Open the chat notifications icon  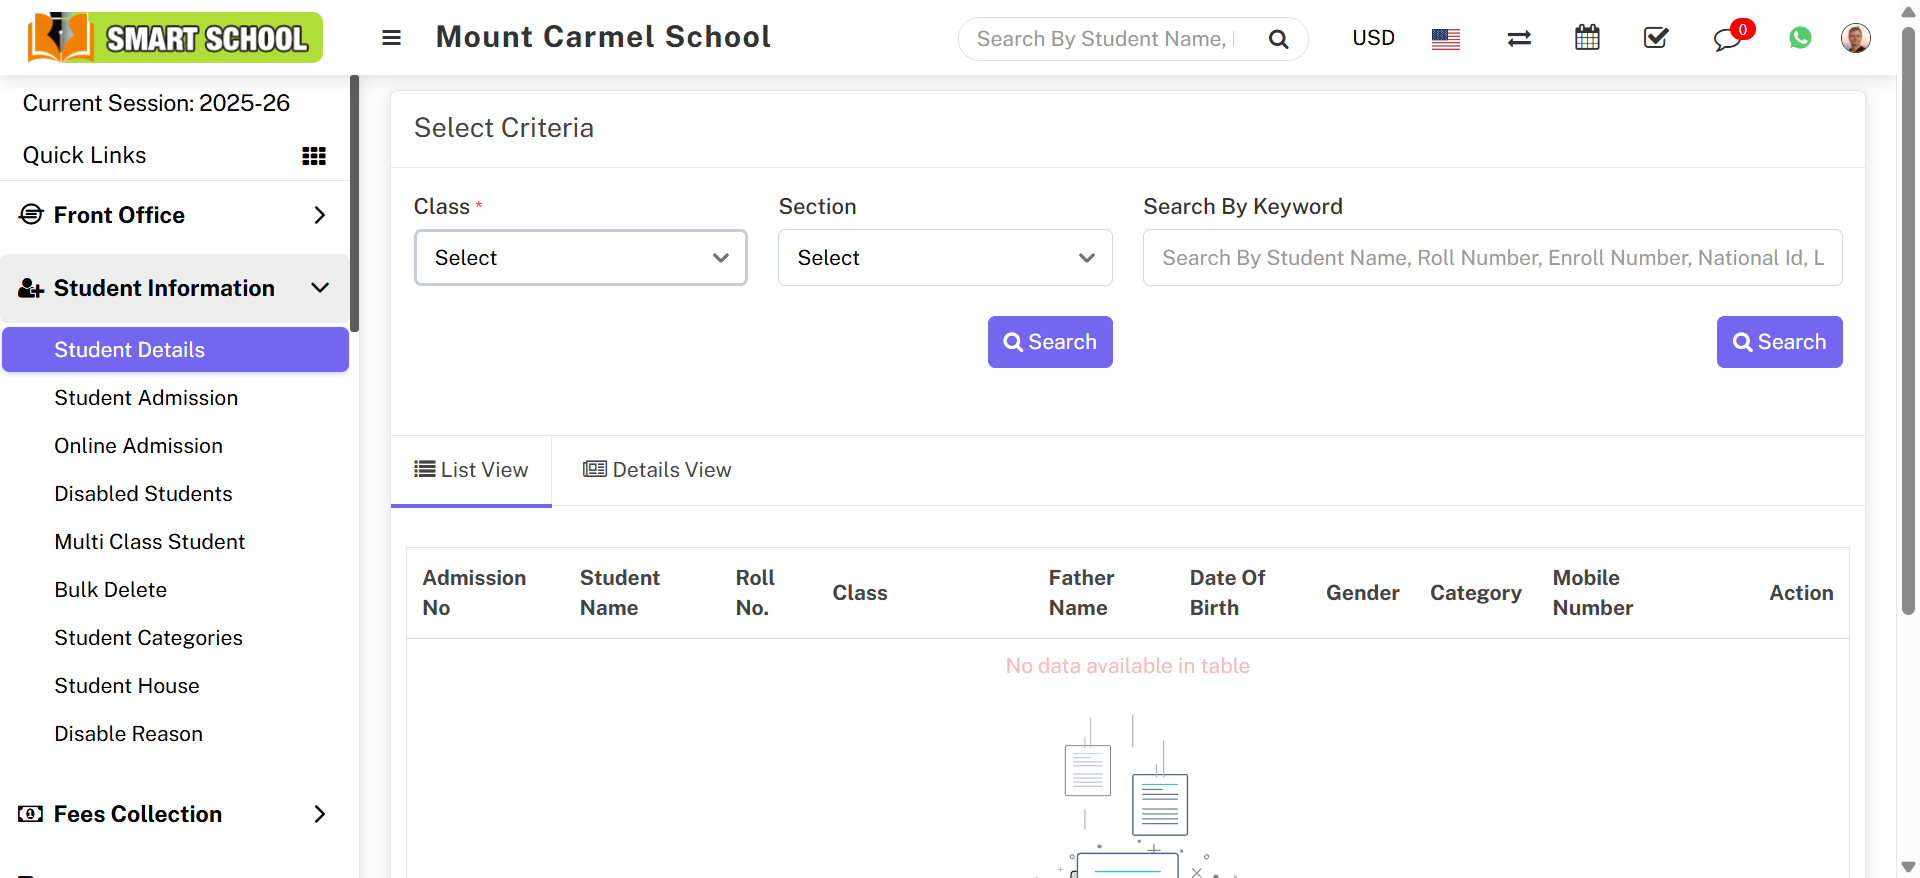[x=1727, y=39]
